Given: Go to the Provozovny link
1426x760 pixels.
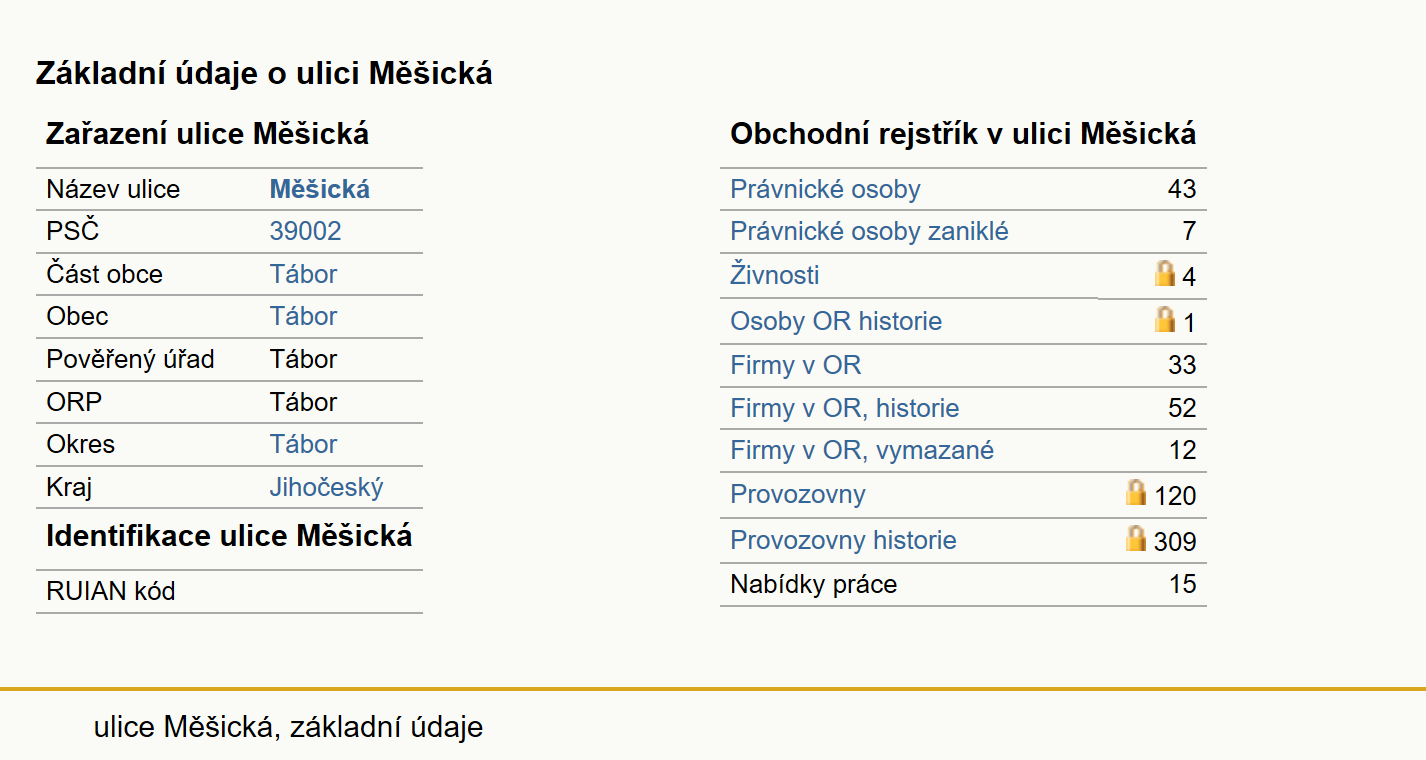Looking at the screenshot, I should tap(798, 494).
